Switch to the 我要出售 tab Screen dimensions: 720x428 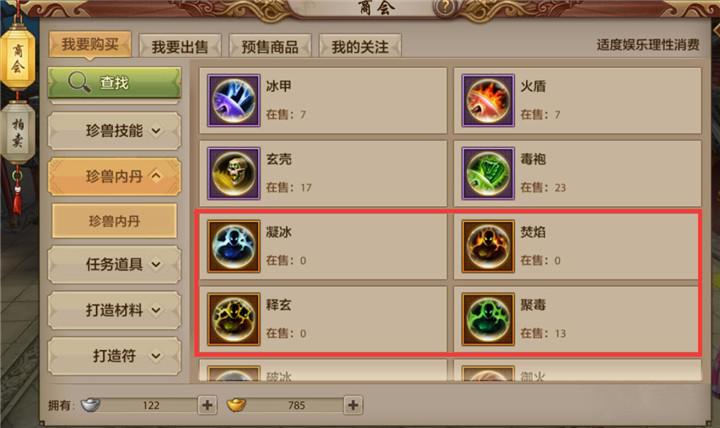[x=180, y=46]
